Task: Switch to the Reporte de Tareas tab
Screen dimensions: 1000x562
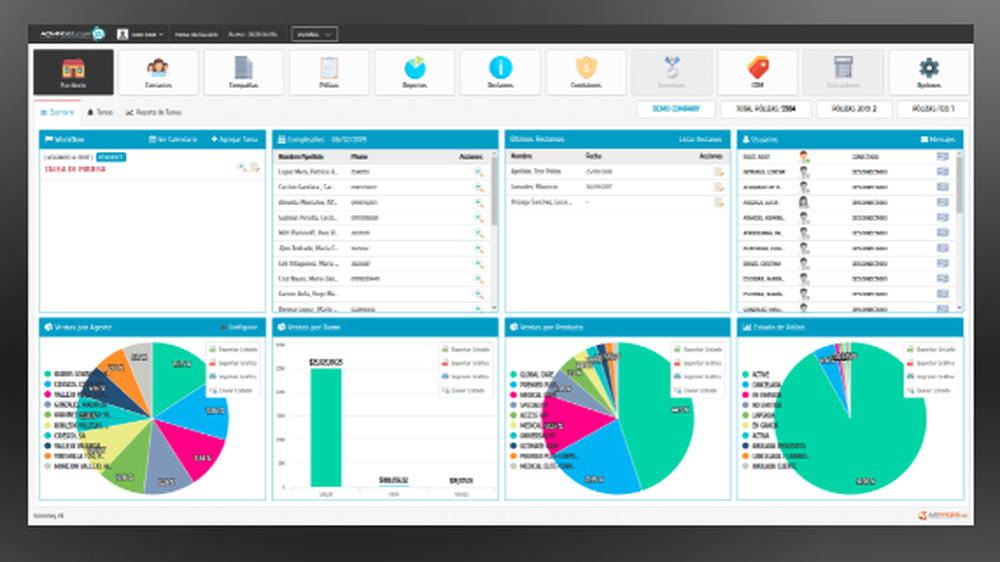Action: pyautogui.click(x=154, y=112)
